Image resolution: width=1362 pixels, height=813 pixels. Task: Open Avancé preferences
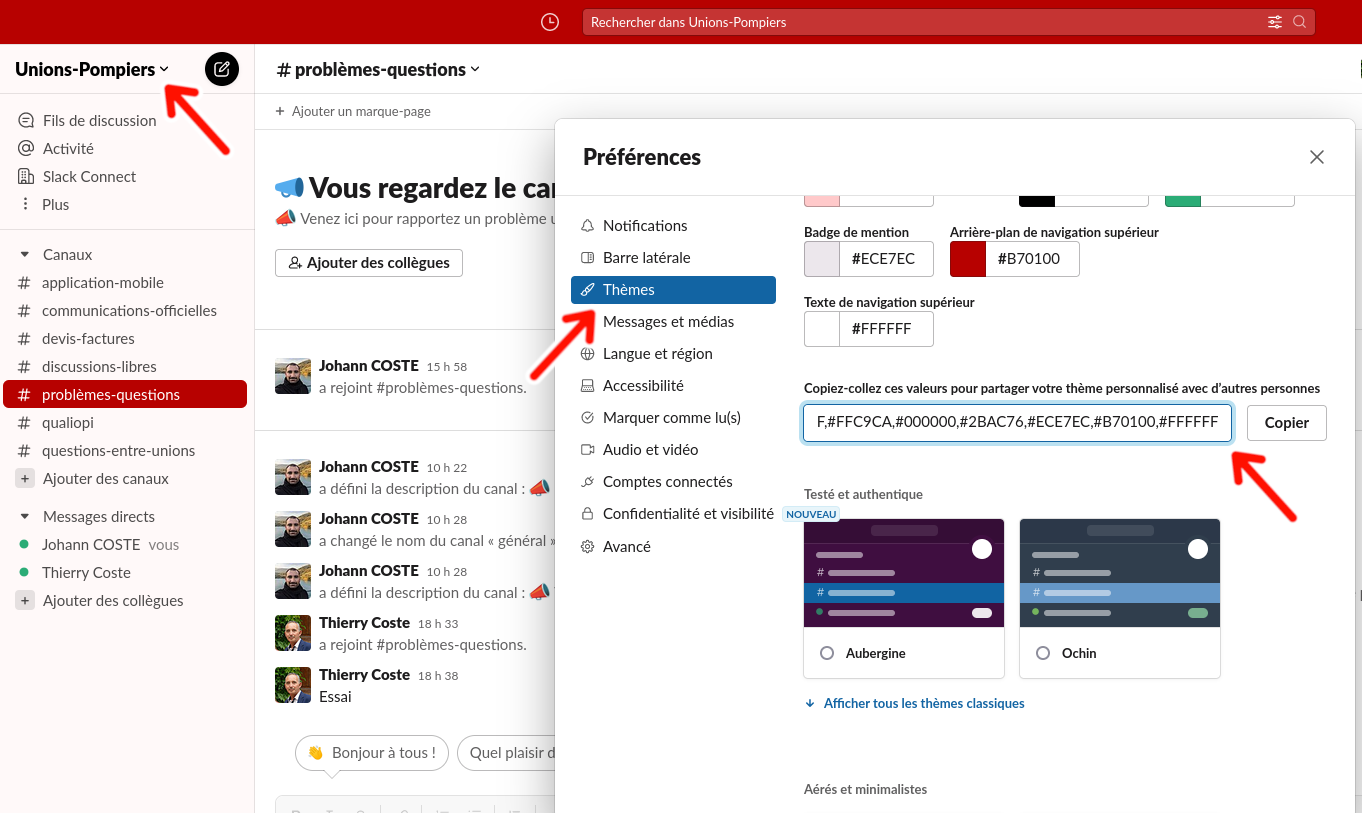click(673, 547)
